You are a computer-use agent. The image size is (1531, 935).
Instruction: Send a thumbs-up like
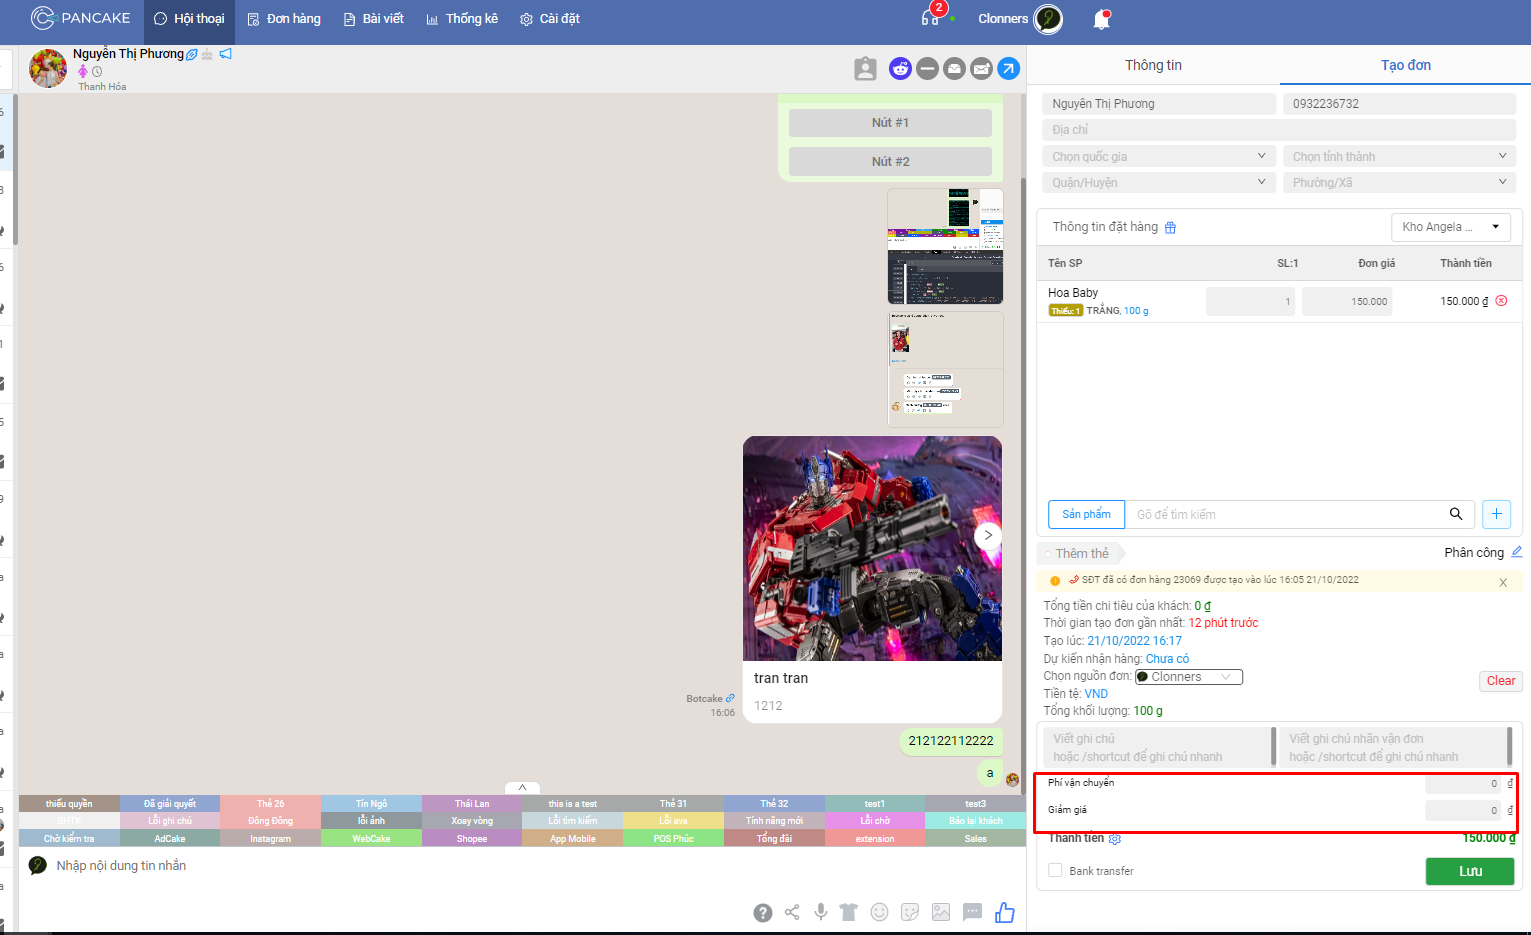click(x=1005, y=911)
